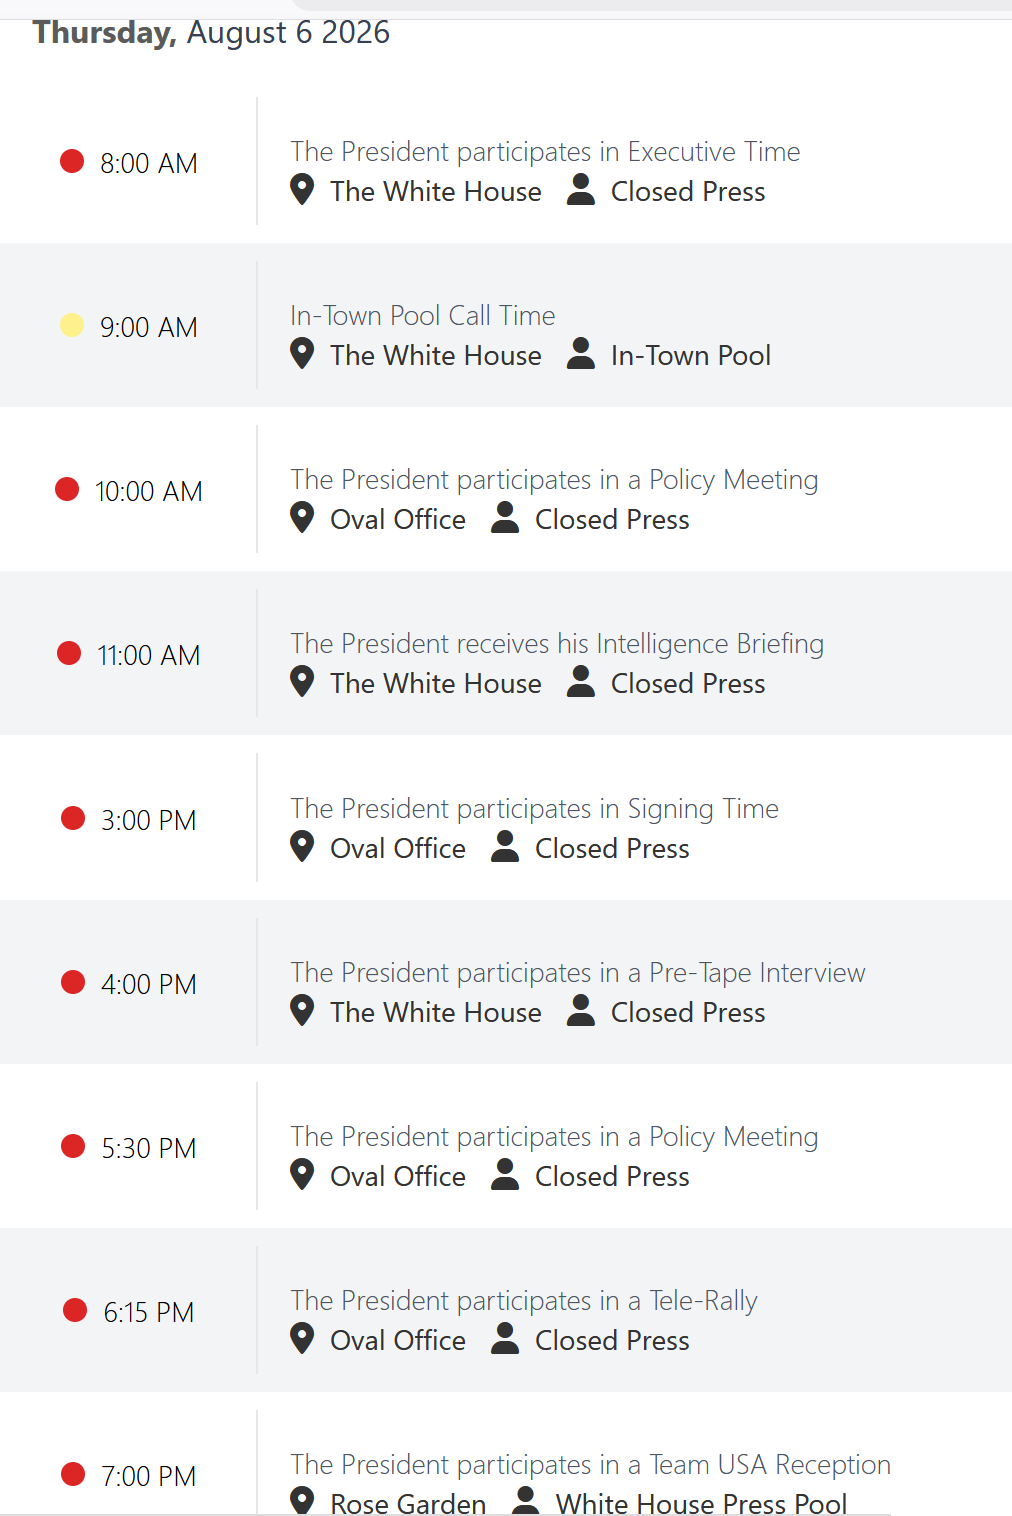
Task: Click the person icon beside In-Town Pool
Action: pos(581,353)
